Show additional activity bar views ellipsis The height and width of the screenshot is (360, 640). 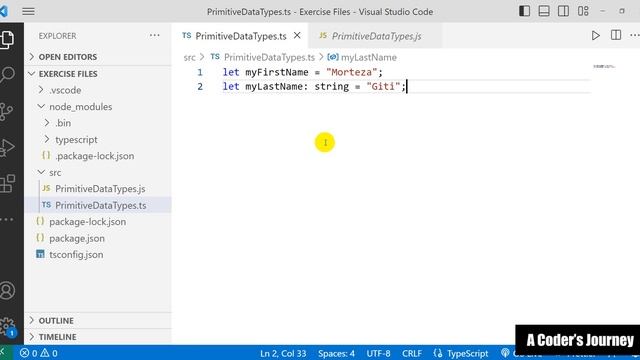coord(7,220)
